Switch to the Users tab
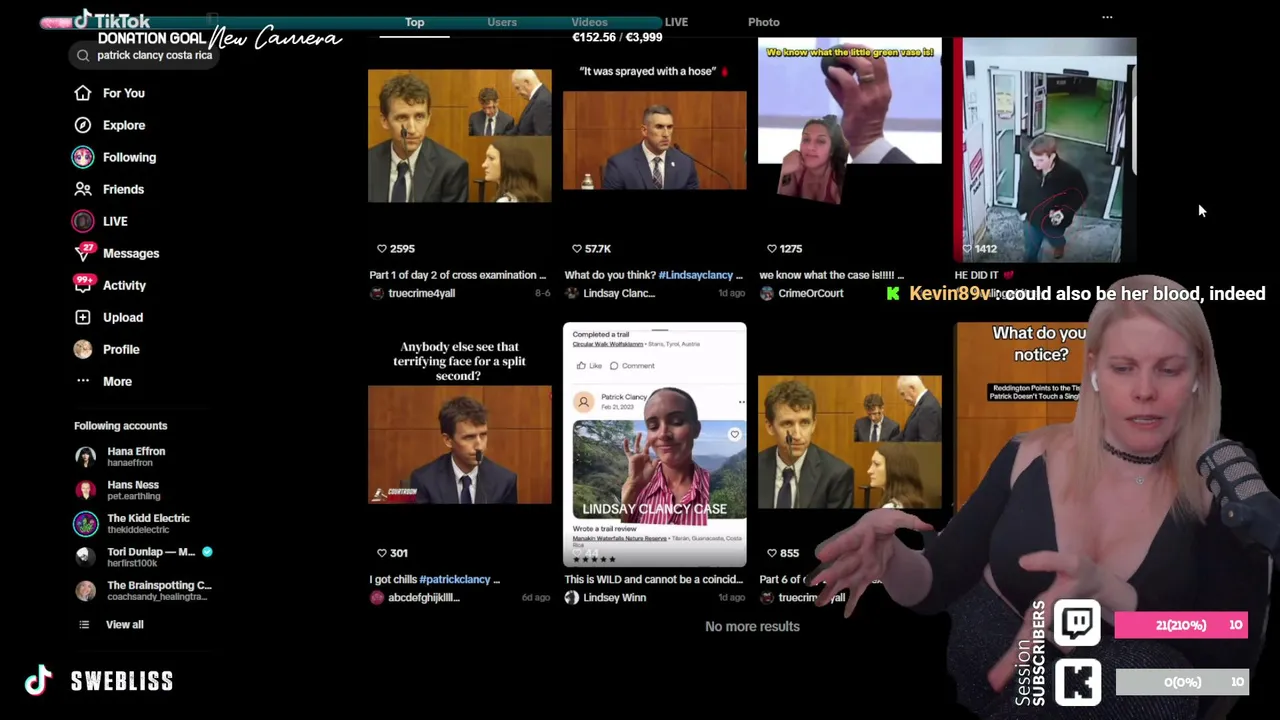Screen dimensions: 1280x720 point(502,22)
